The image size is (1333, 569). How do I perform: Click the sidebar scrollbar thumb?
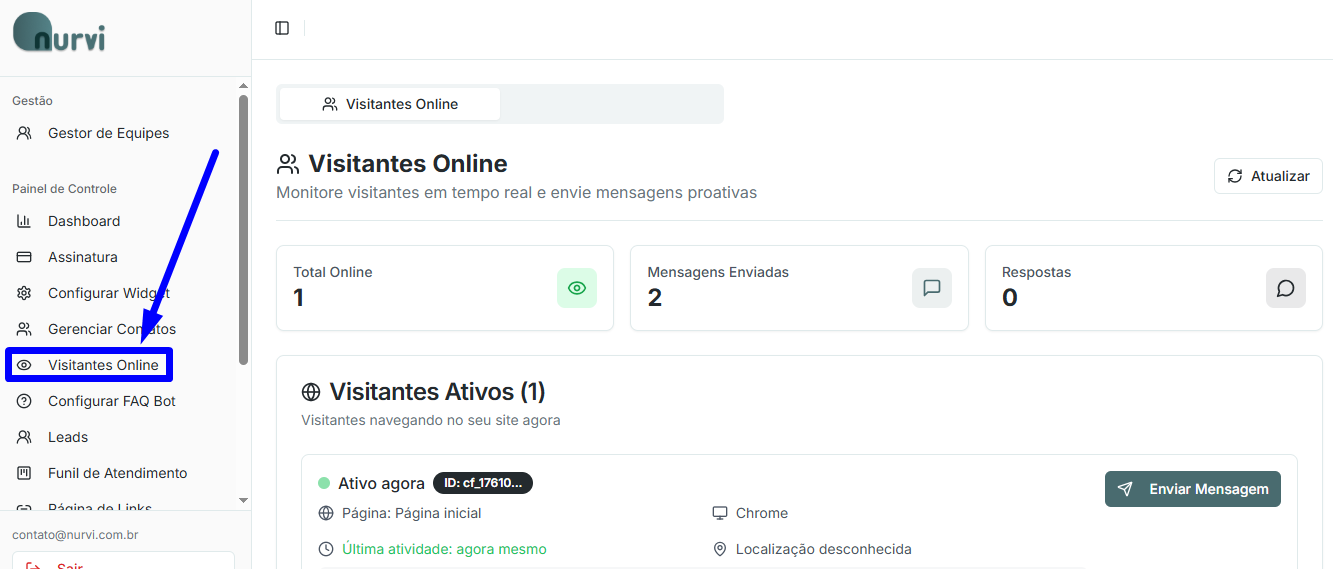pos(243,230)
